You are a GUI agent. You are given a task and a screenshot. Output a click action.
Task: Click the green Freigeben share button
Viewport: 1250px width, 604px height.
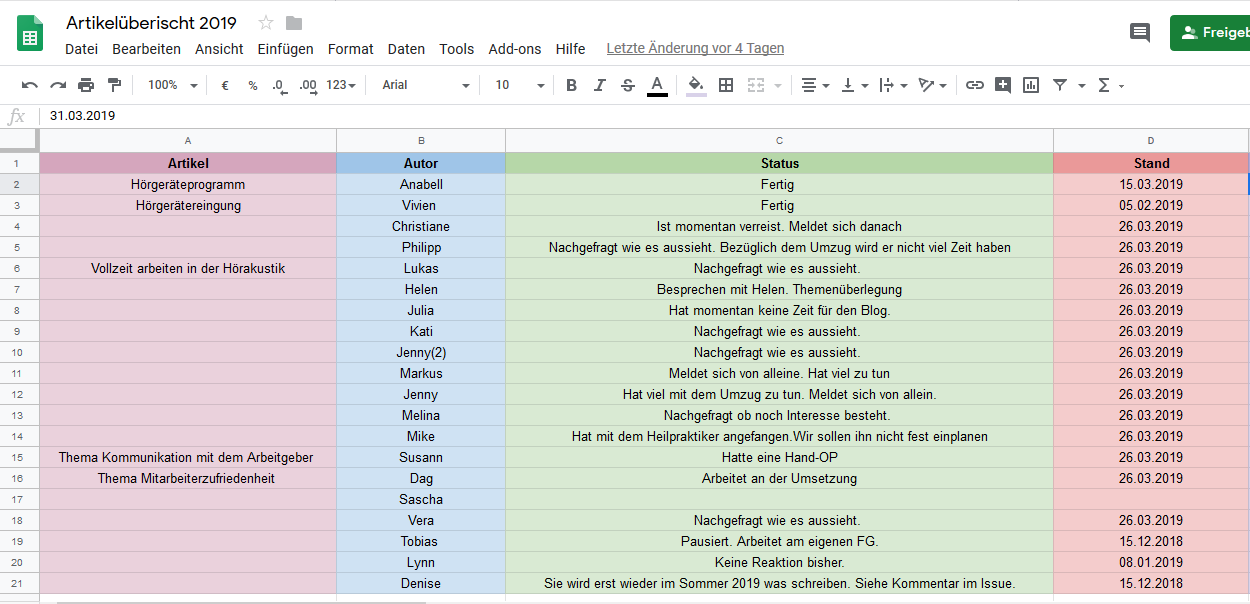click(x=1212, y=33)
